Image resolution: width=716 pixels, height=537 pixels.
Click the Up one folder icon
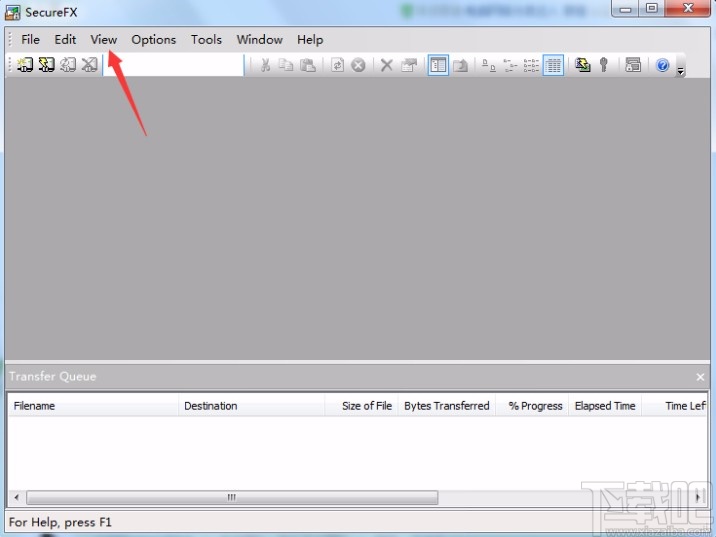pos(460,65)
